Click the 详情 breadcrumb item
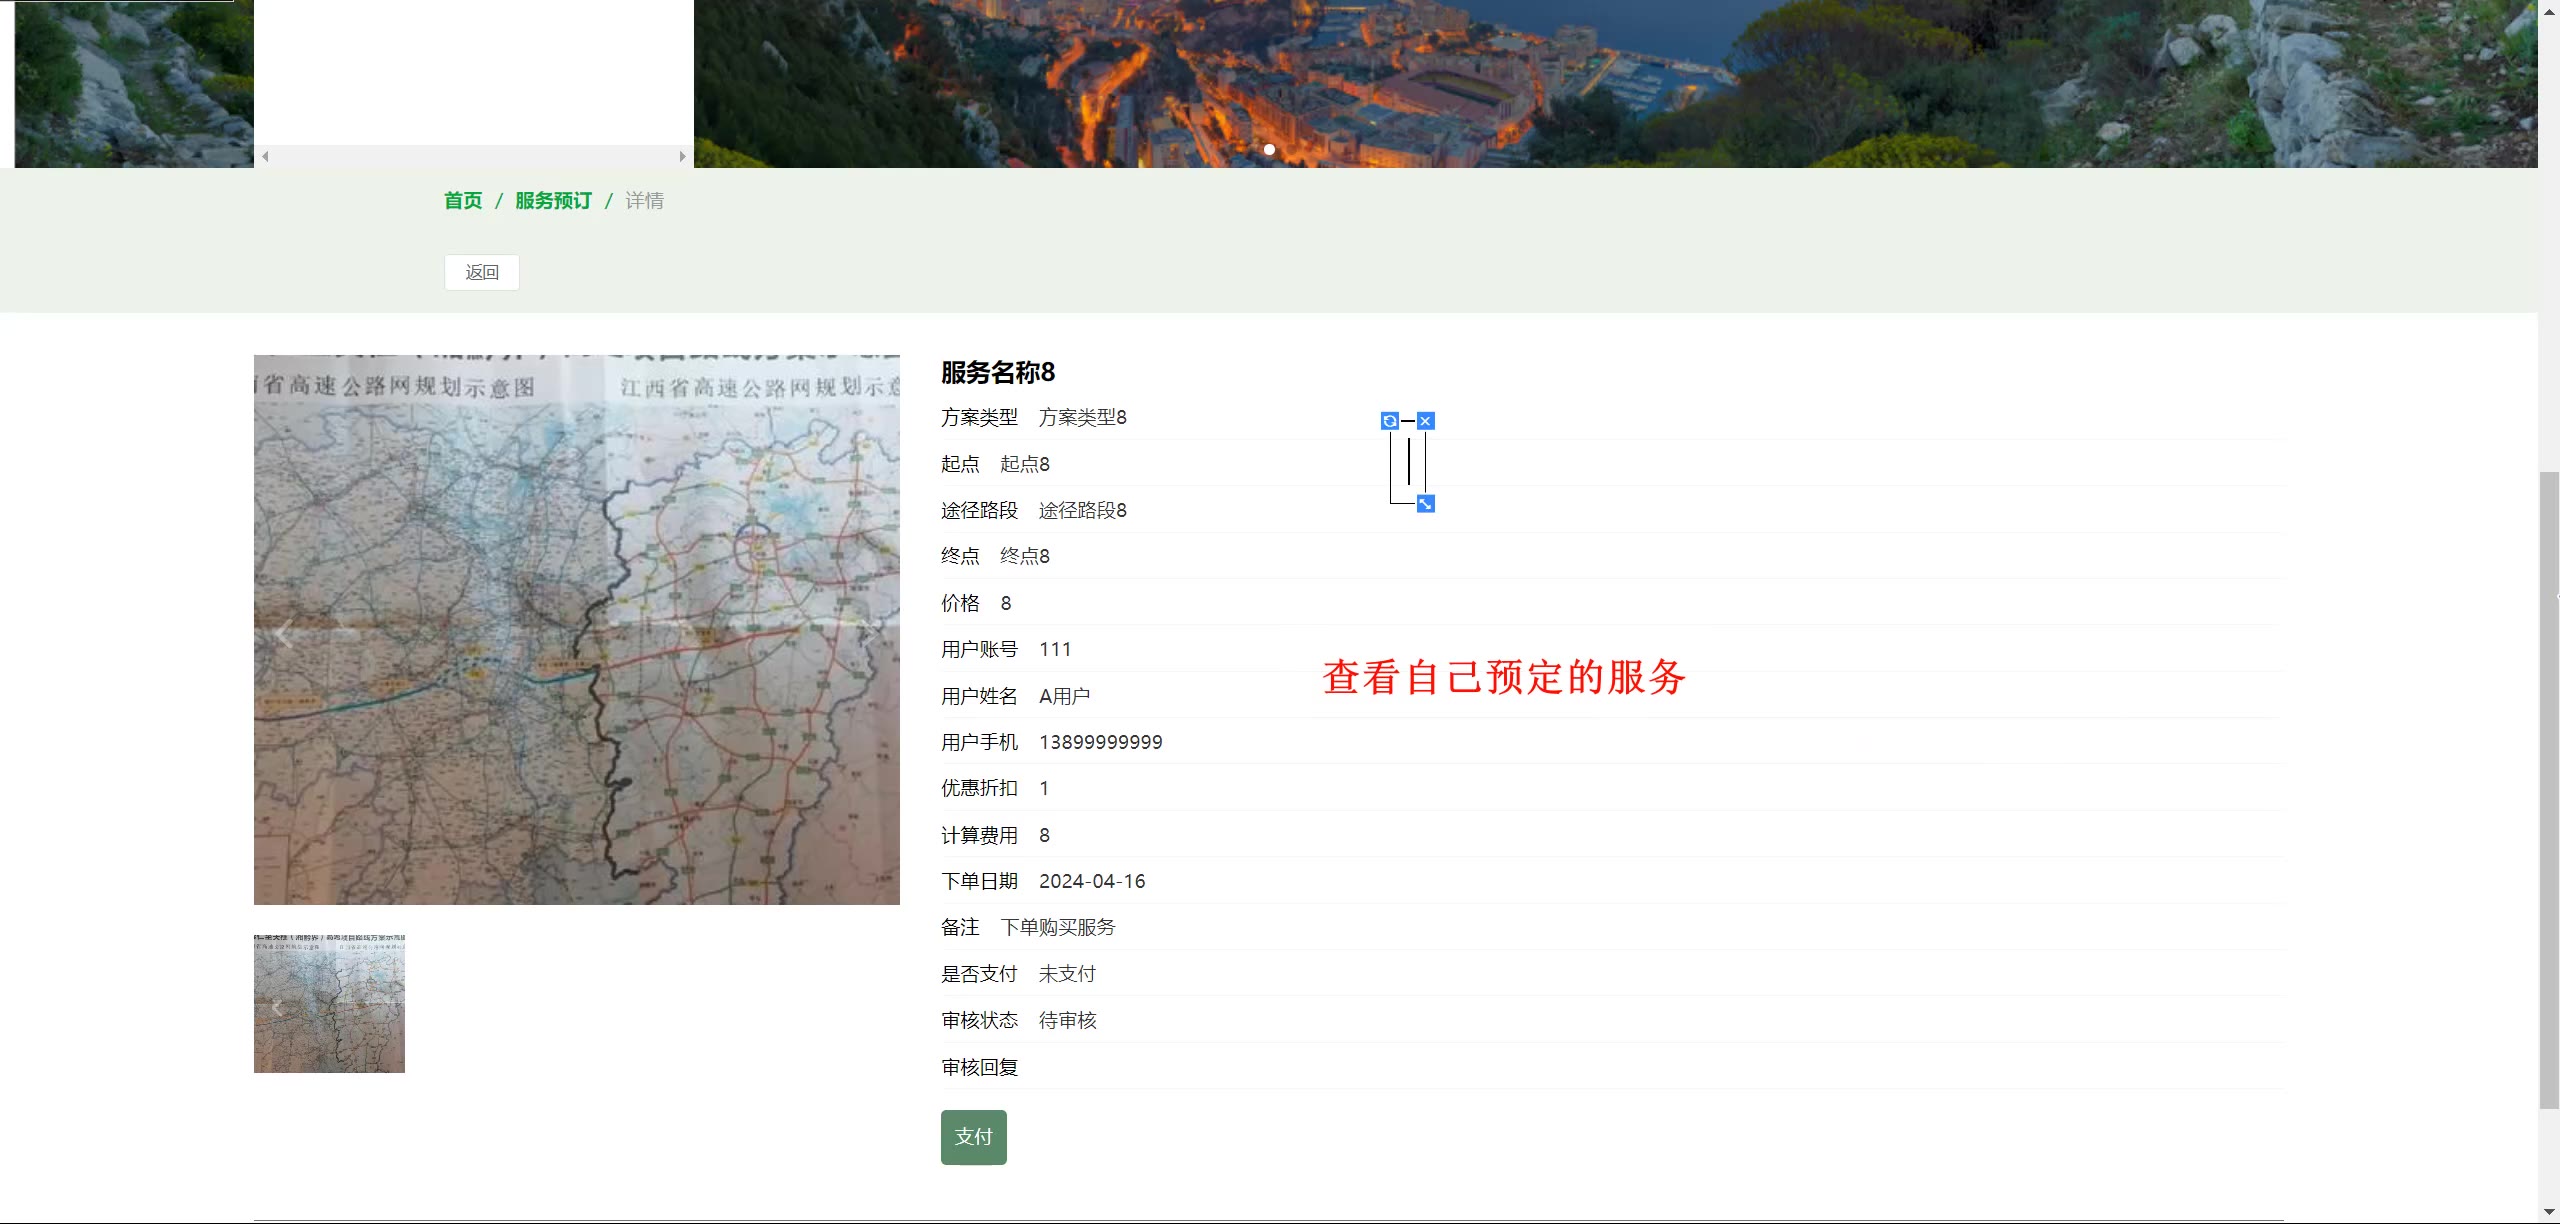2560x1224 pixels. tap(644, 201)
